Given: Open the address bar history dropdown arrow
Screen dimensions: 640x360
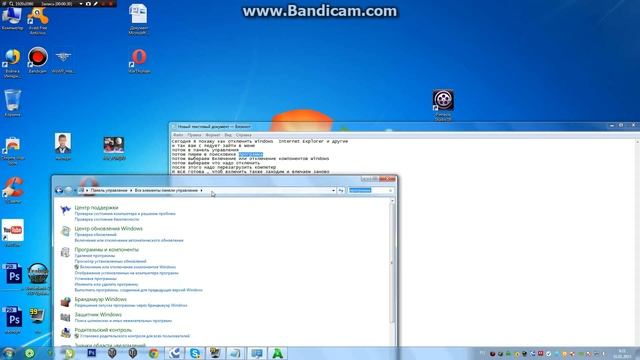Looking at the screenshot, I should click(x=333, y=190).
